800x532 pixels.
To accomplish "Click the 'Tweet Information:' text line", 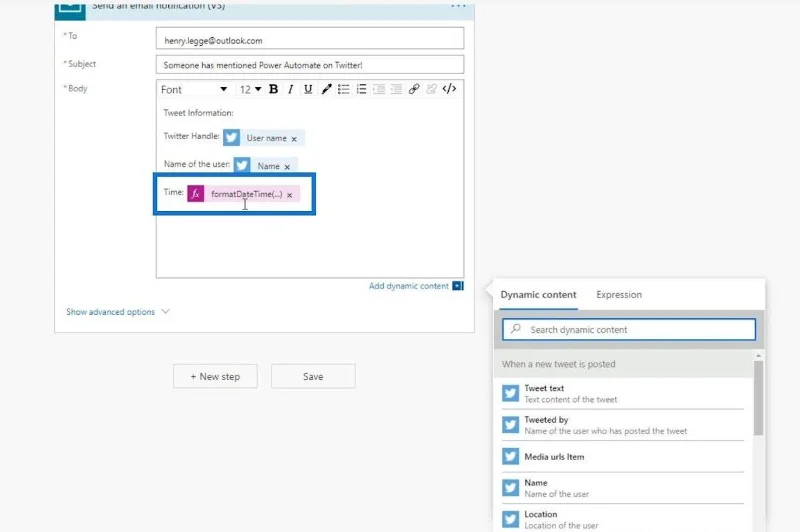I will pos(198,113).
